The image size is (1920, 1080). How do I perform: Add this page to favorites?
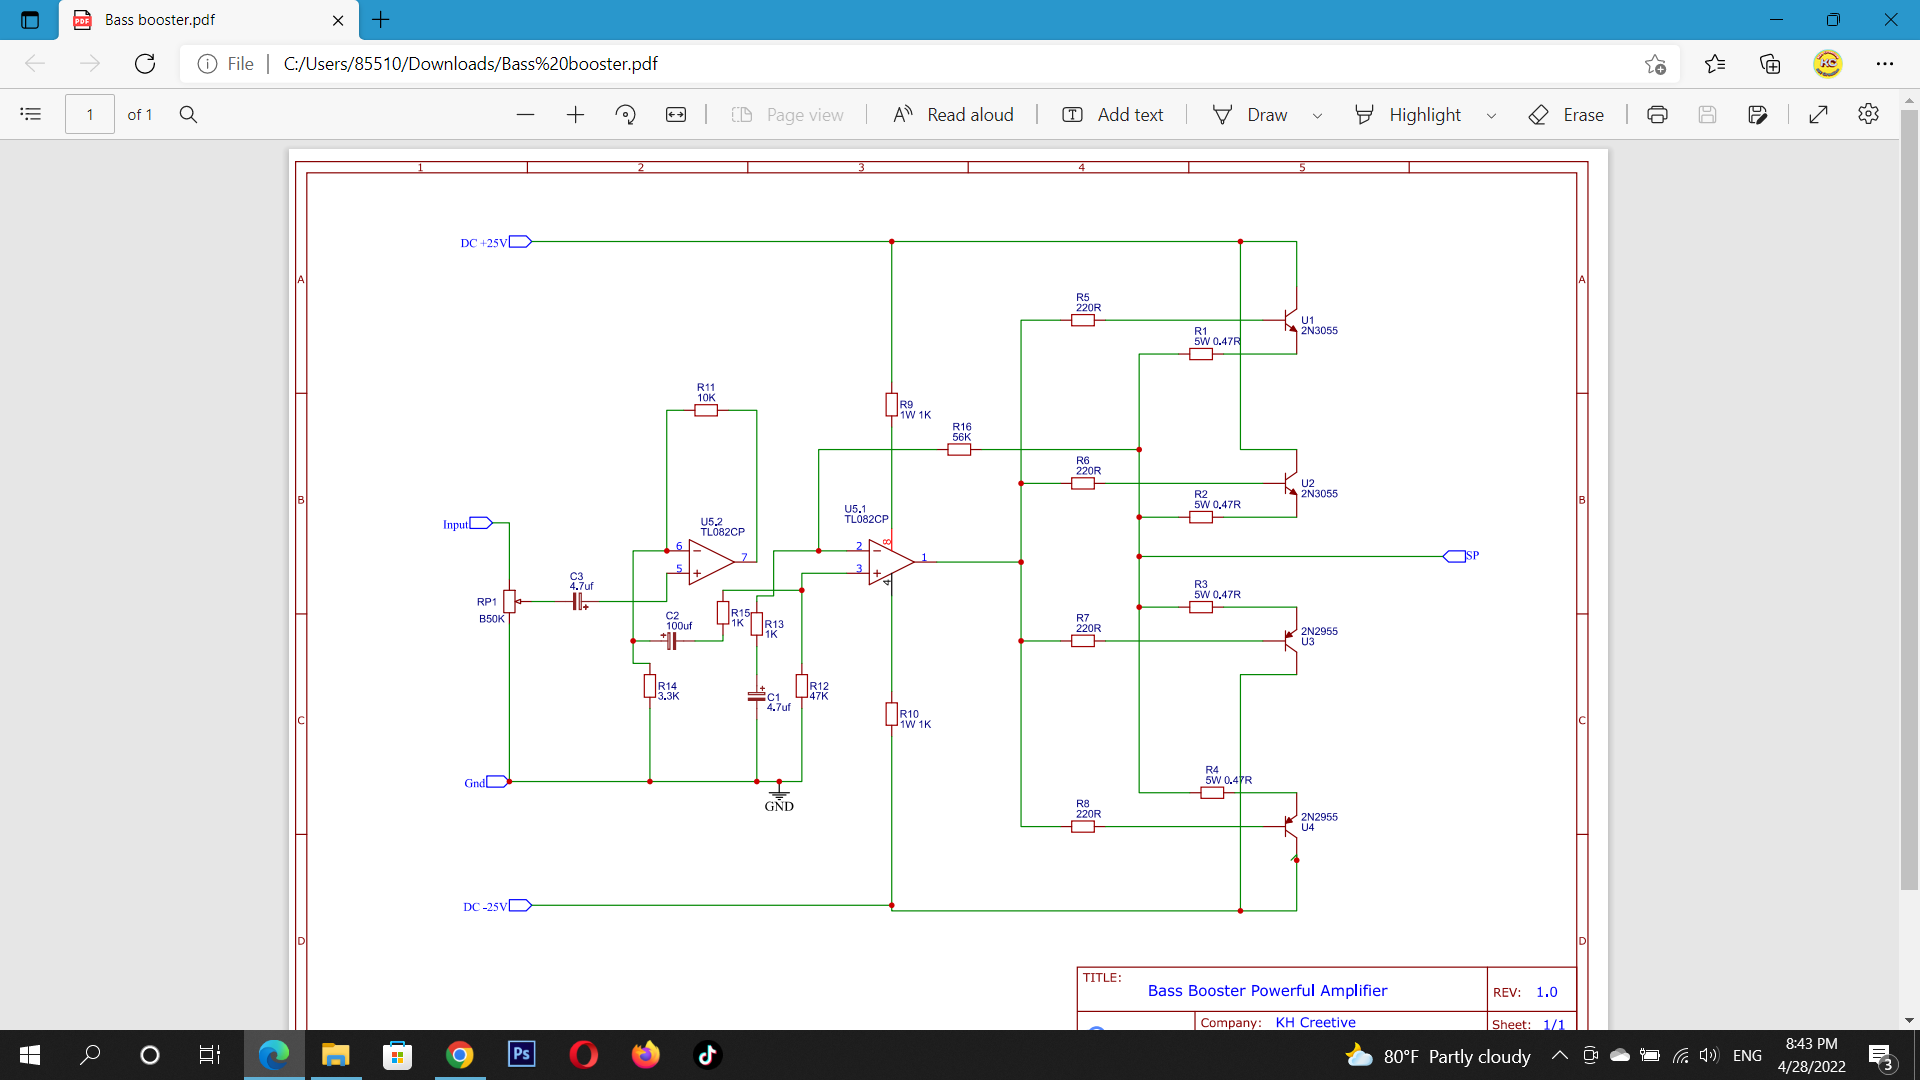[1655, 64]
